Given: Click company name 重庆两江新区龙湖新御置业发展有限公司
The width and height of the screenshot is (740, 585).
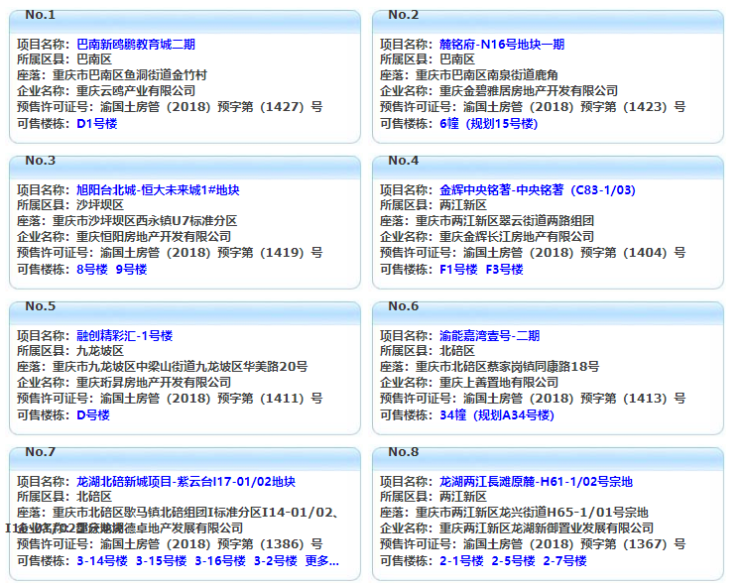Looking at the screenshot, I should point(547,528).
